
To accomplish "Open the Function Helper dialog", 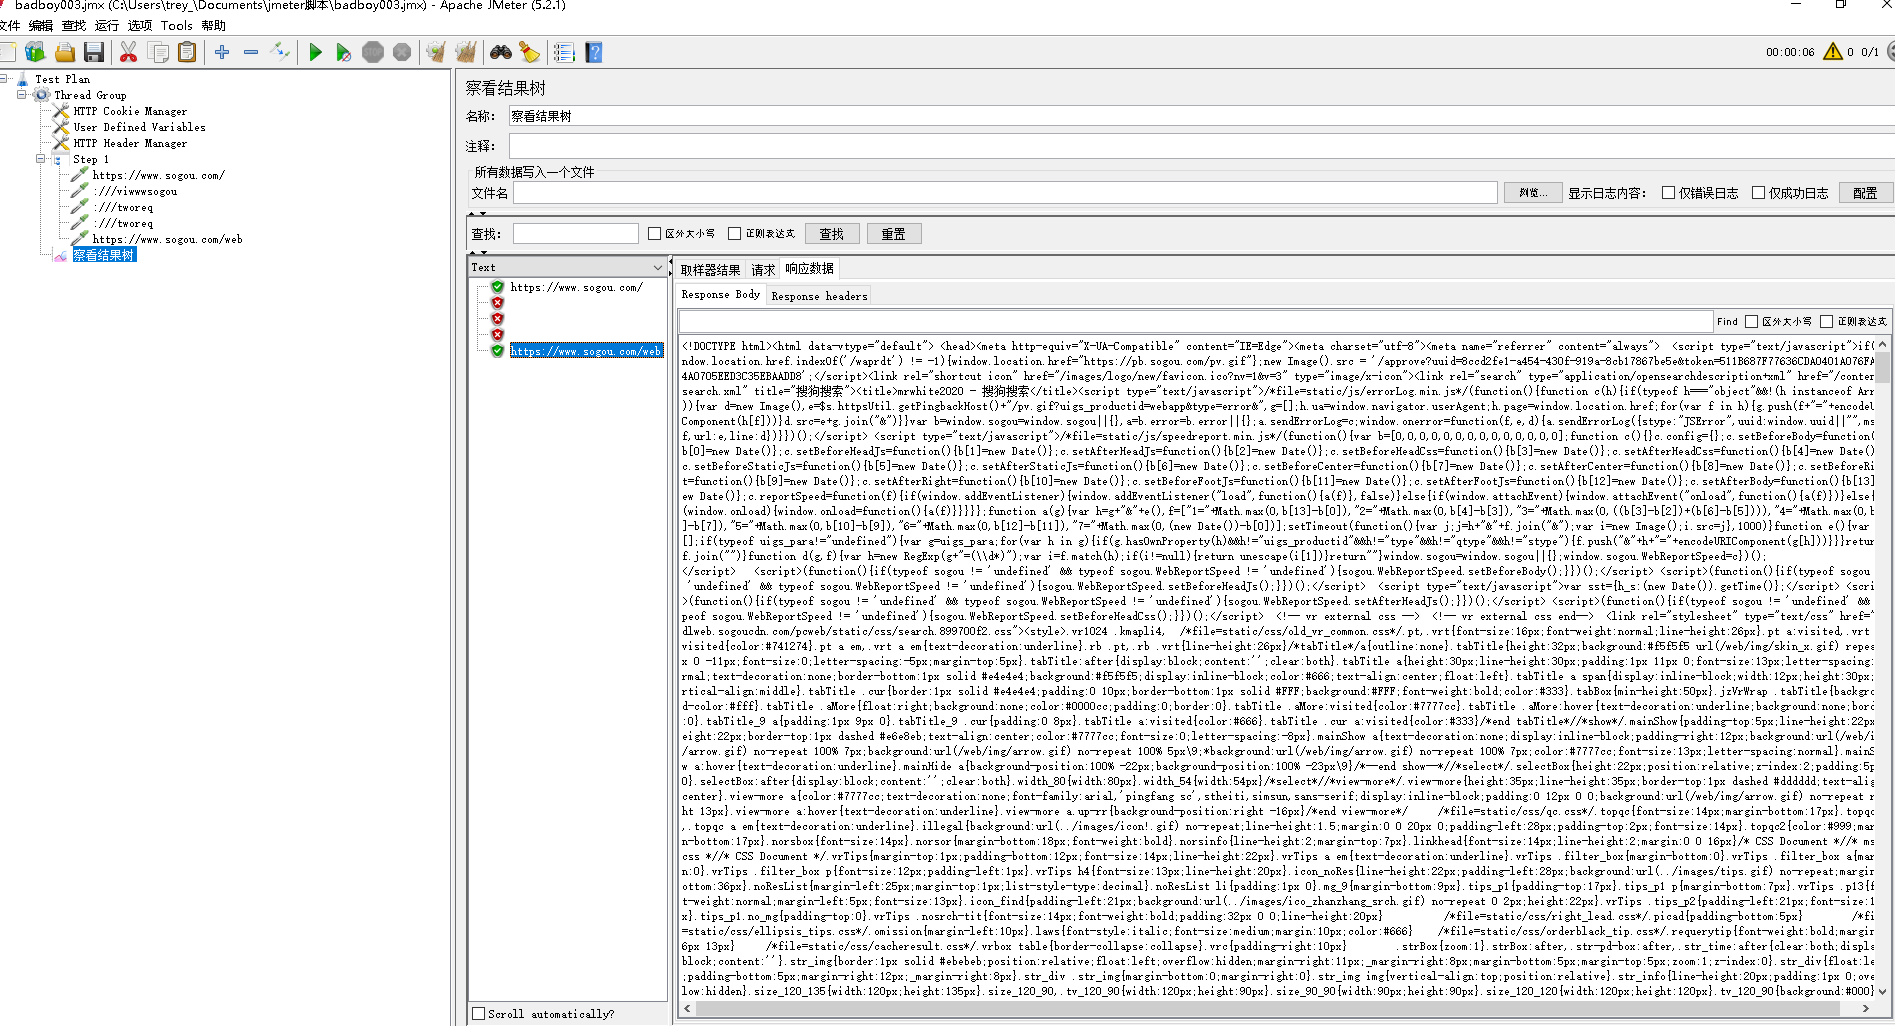I will tap(564, 52).
